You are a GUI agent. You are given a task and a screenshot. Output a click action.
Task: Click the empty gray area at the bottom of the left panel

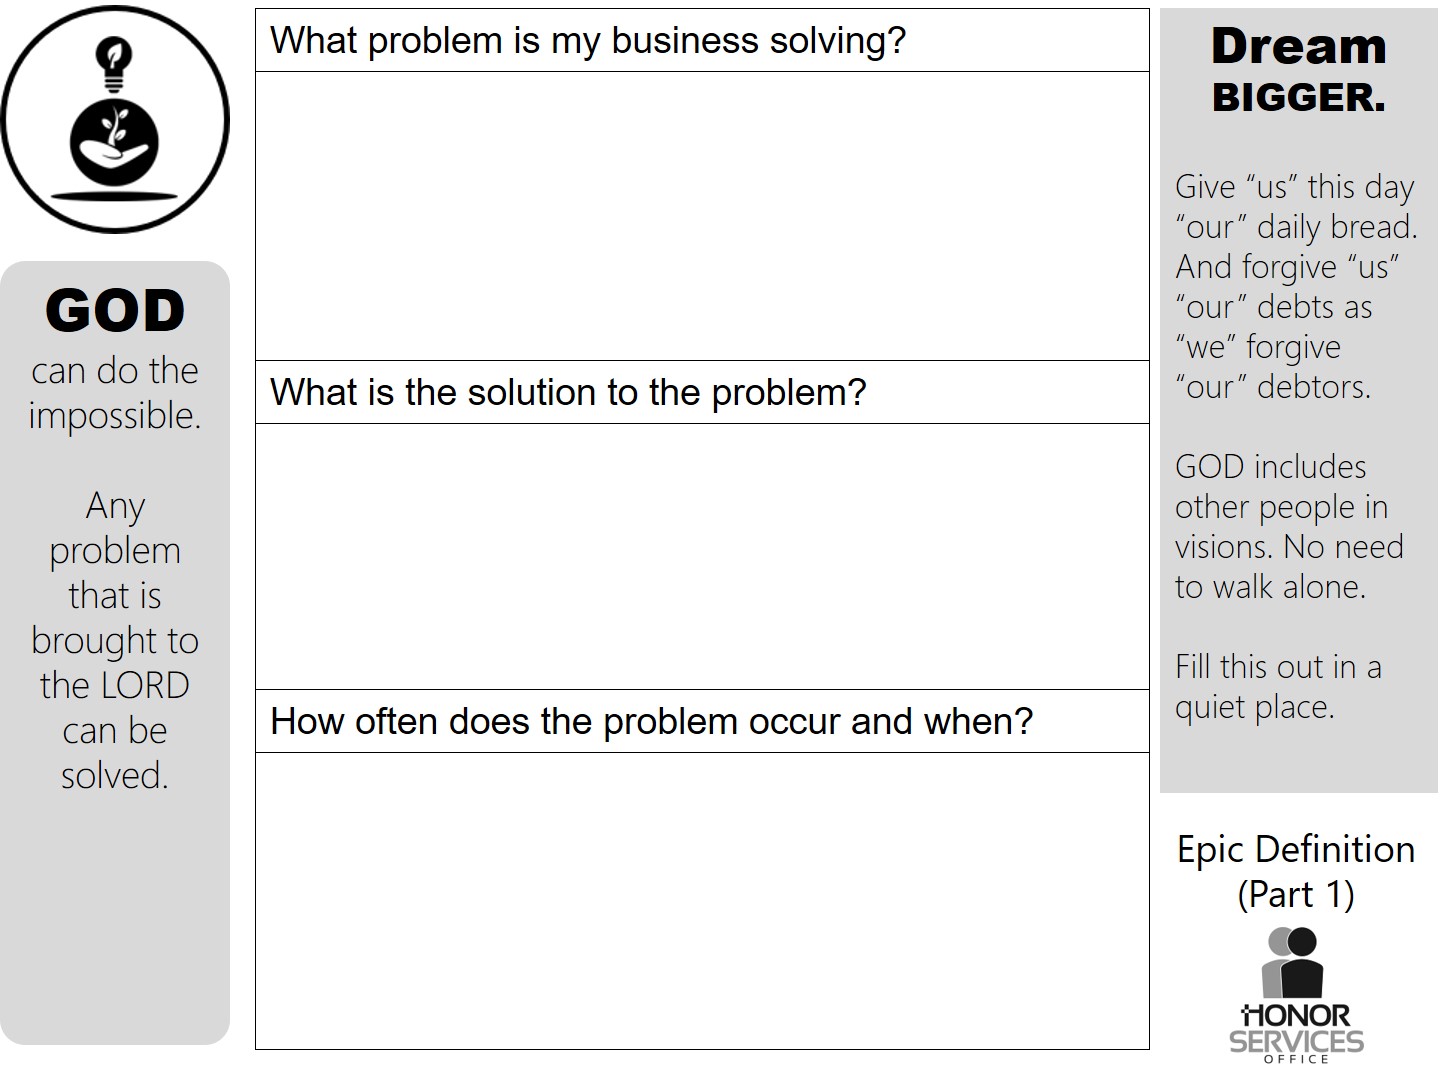(x=115, y=920)
